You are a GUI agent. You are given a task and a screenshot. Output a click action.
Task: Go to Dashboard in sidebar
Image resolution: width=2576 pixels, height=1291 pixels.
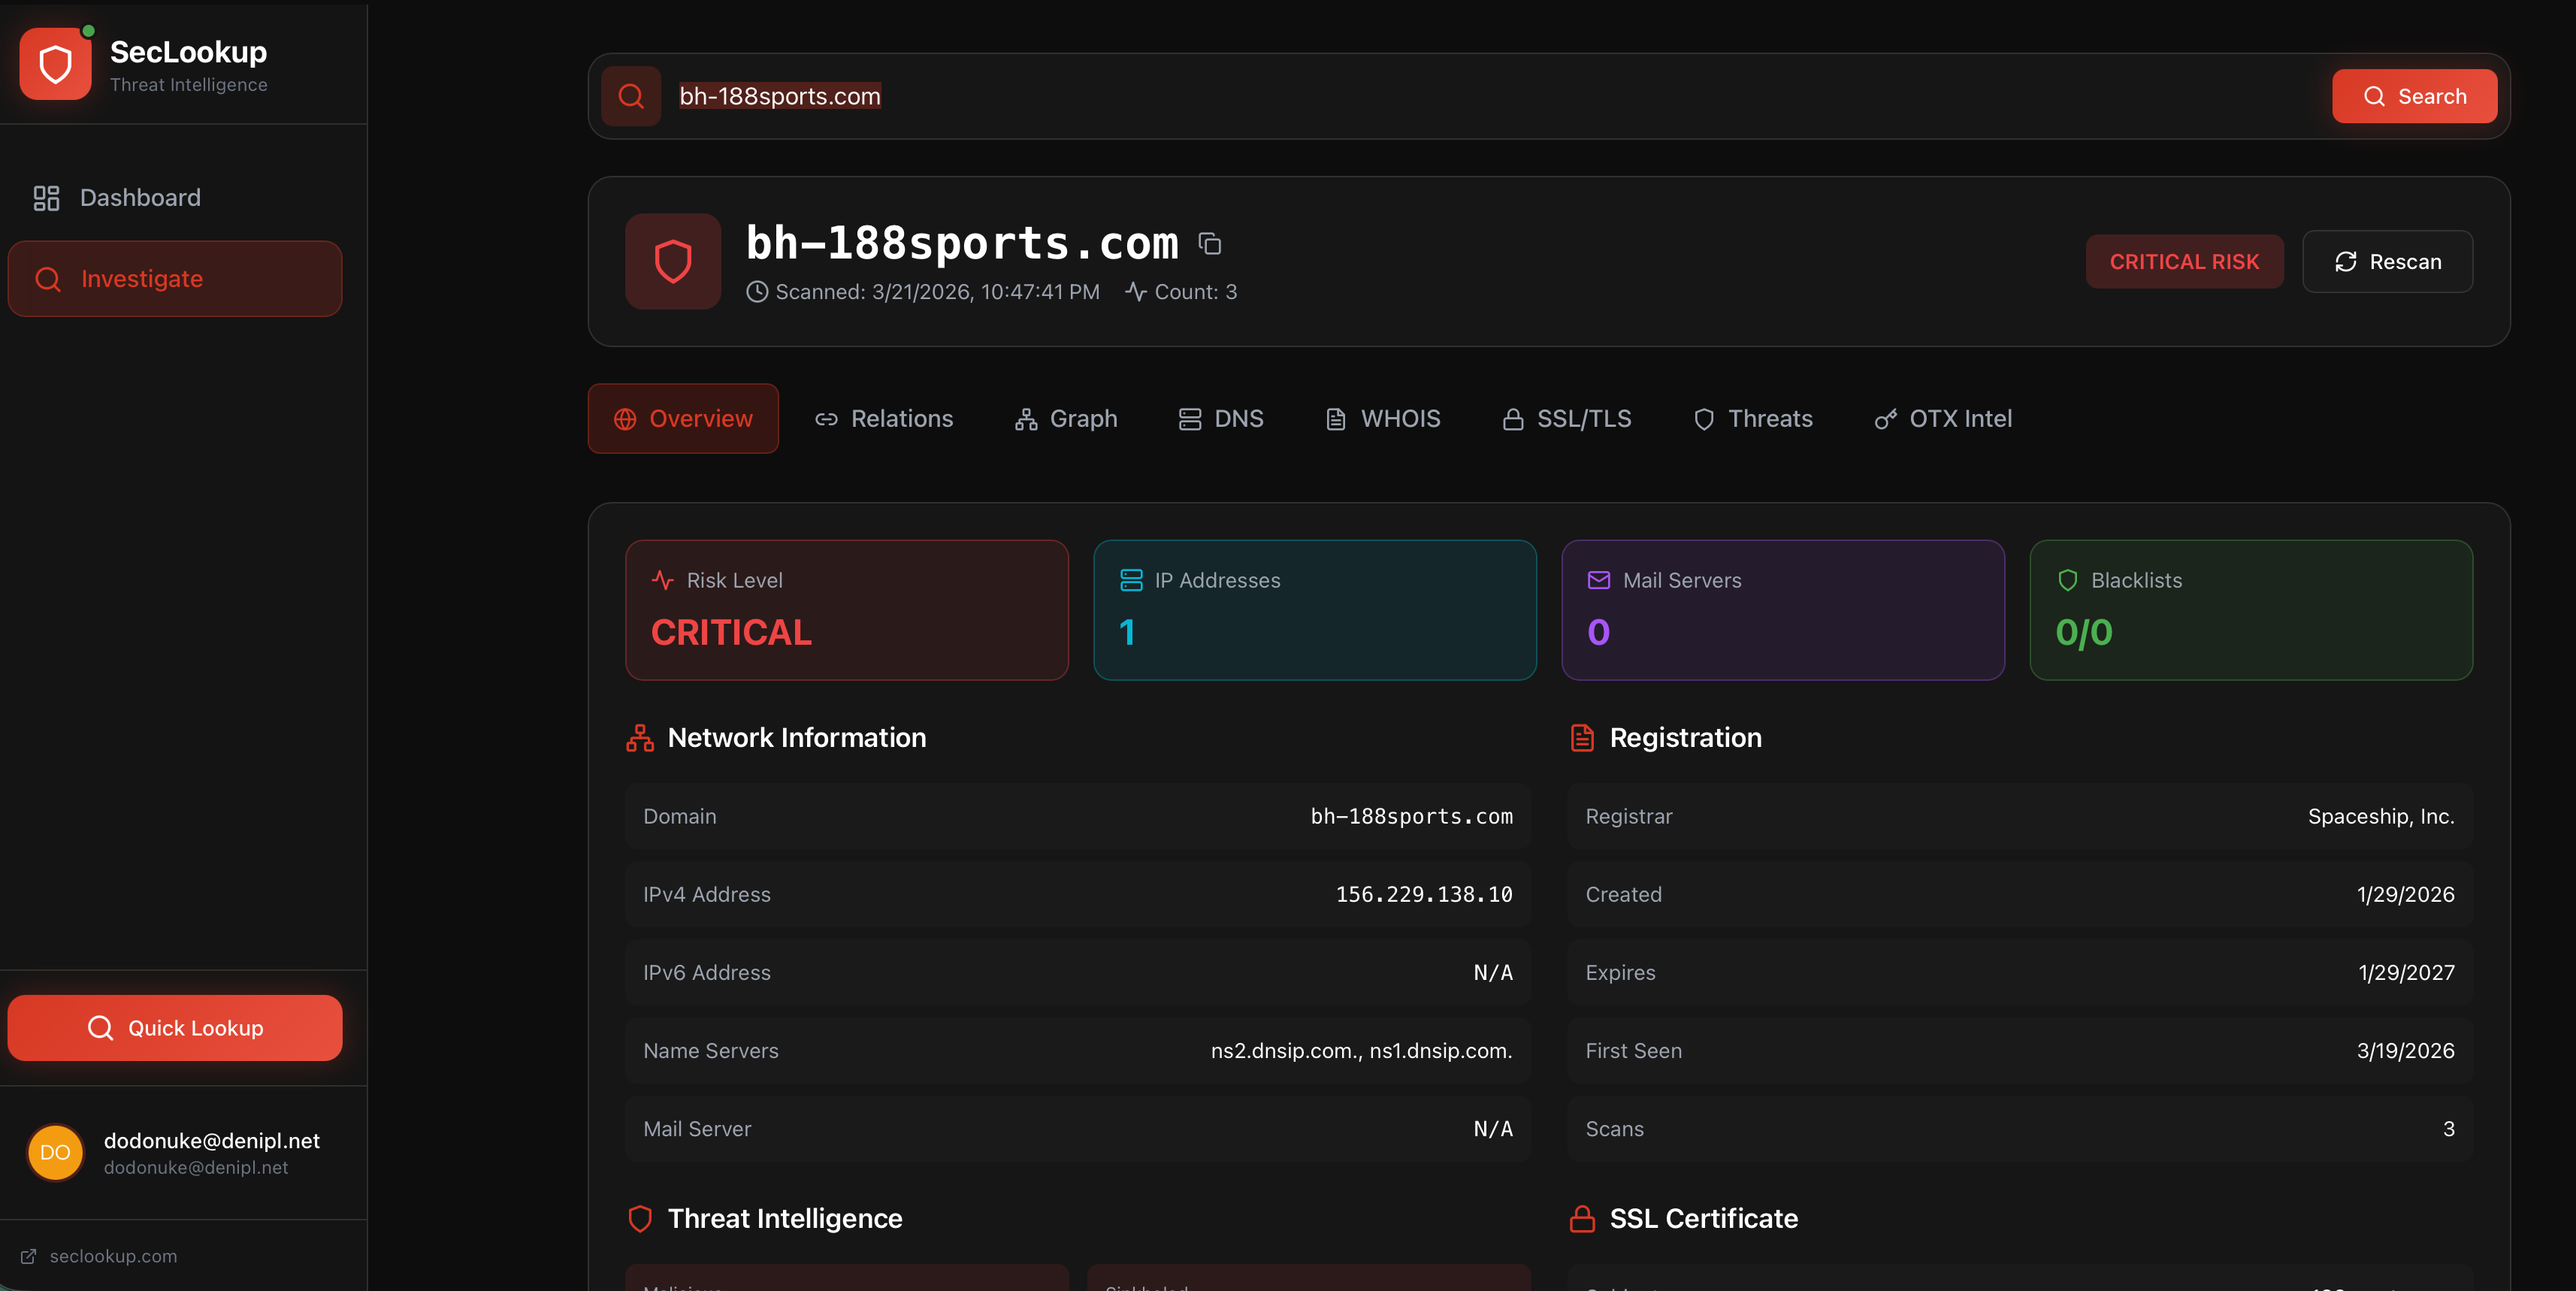coord(140,198)
